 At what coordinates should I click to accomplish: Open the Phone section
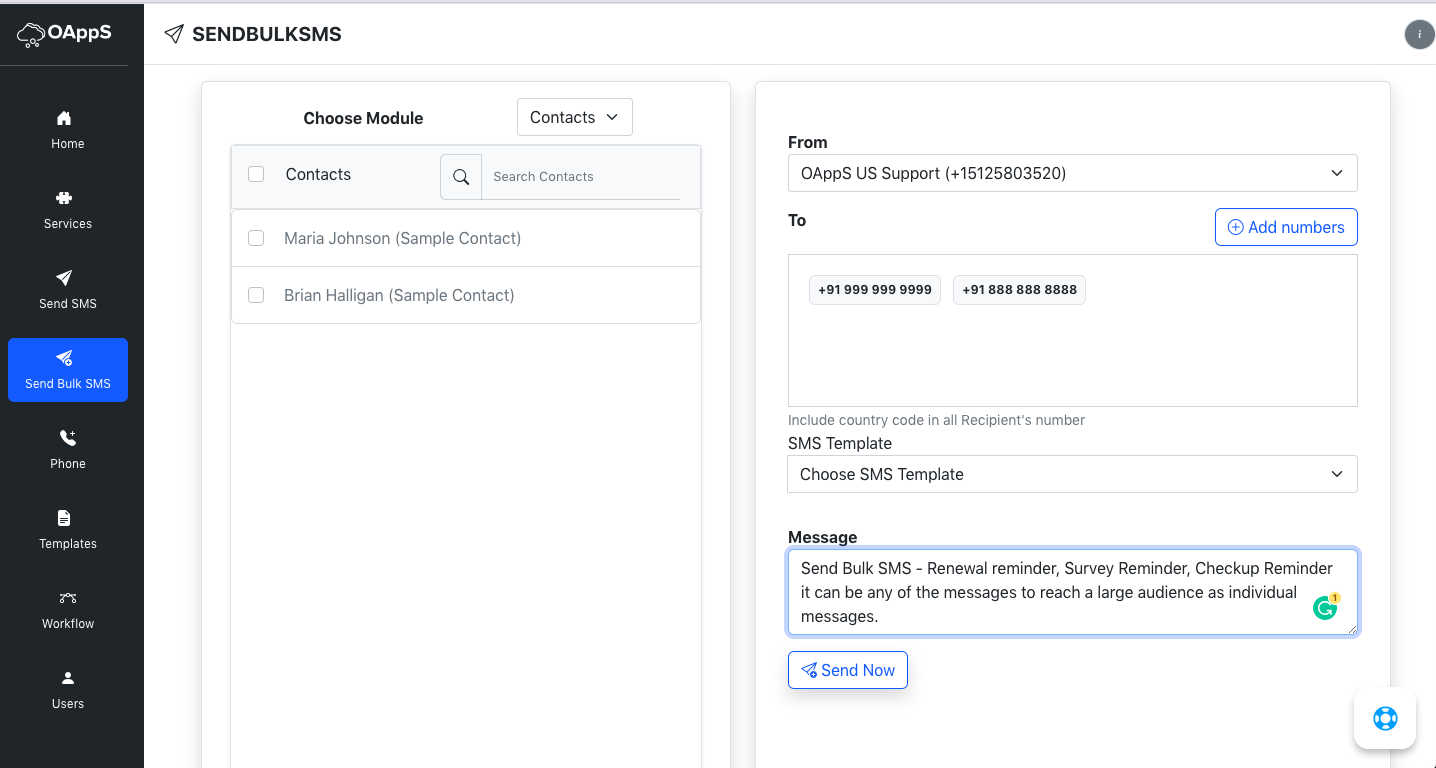(68, 450)
